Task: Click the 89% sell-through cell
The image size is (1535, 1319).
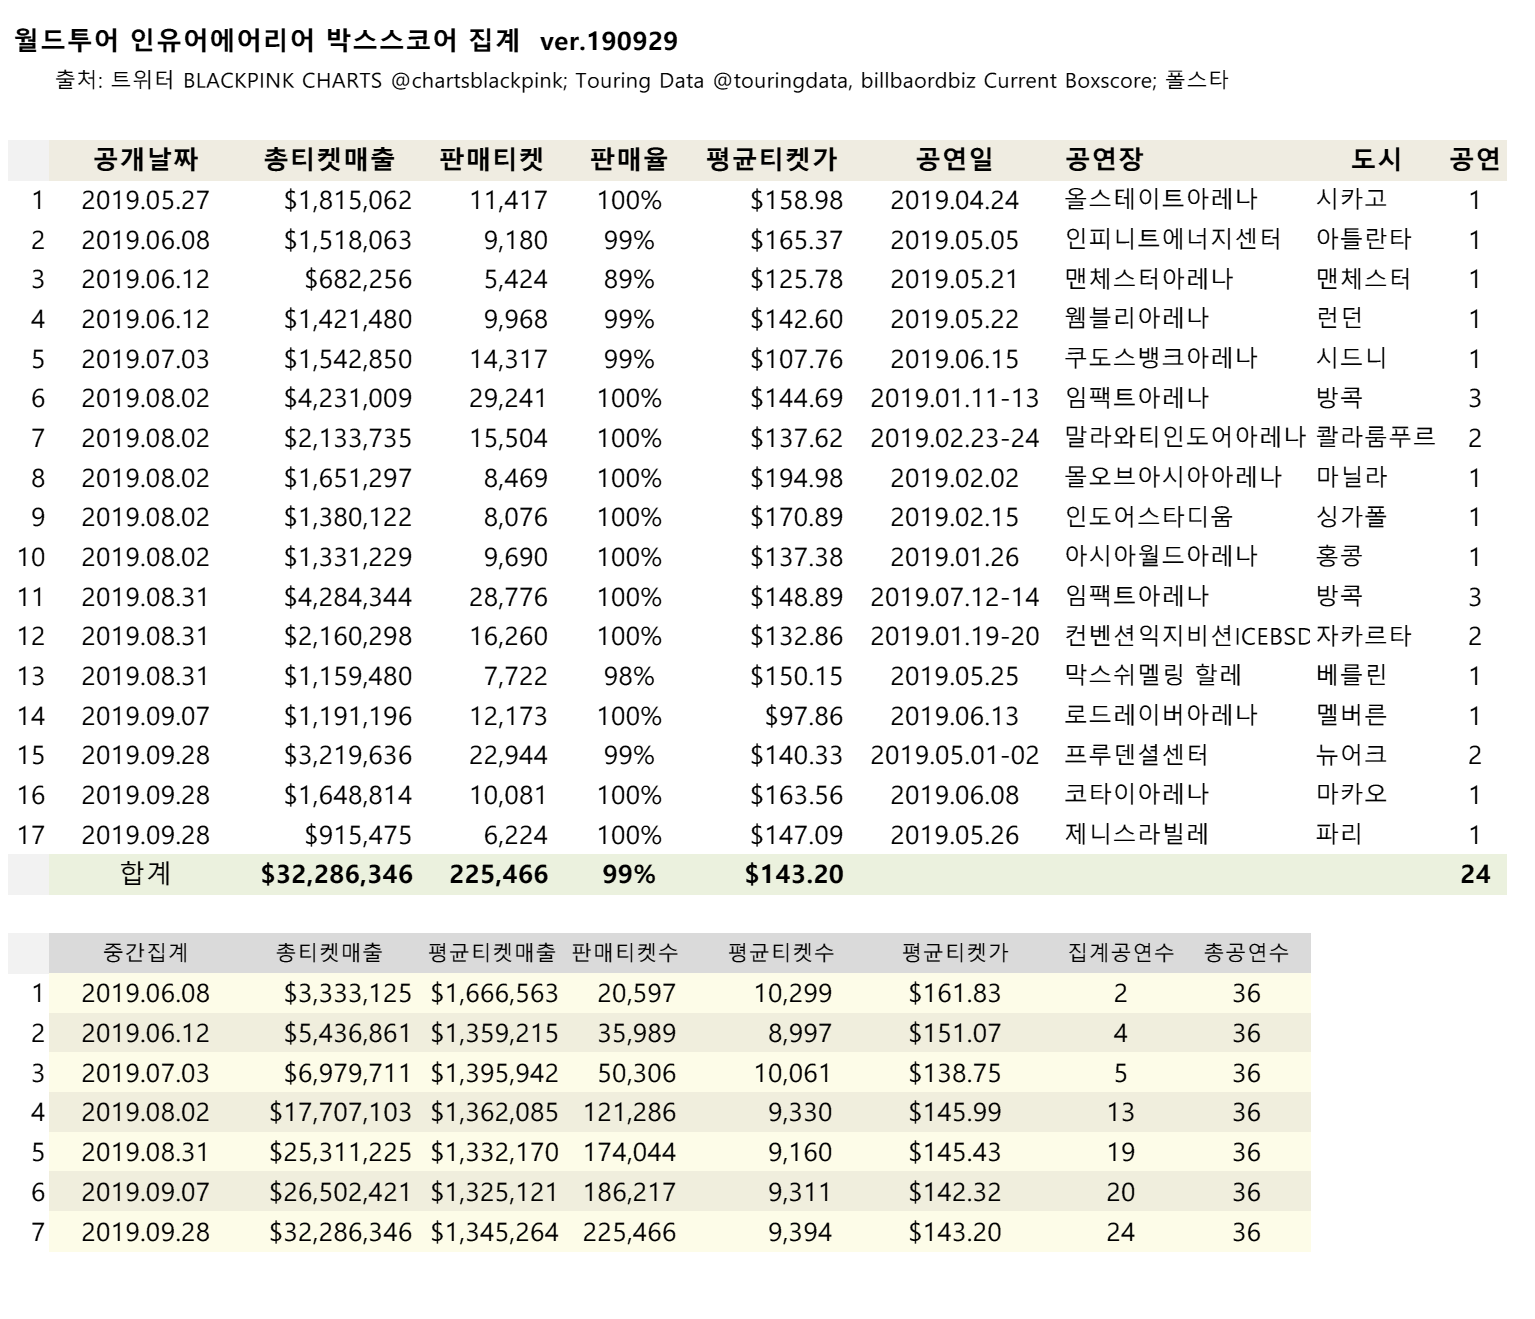Action: [x=629, y=279]
